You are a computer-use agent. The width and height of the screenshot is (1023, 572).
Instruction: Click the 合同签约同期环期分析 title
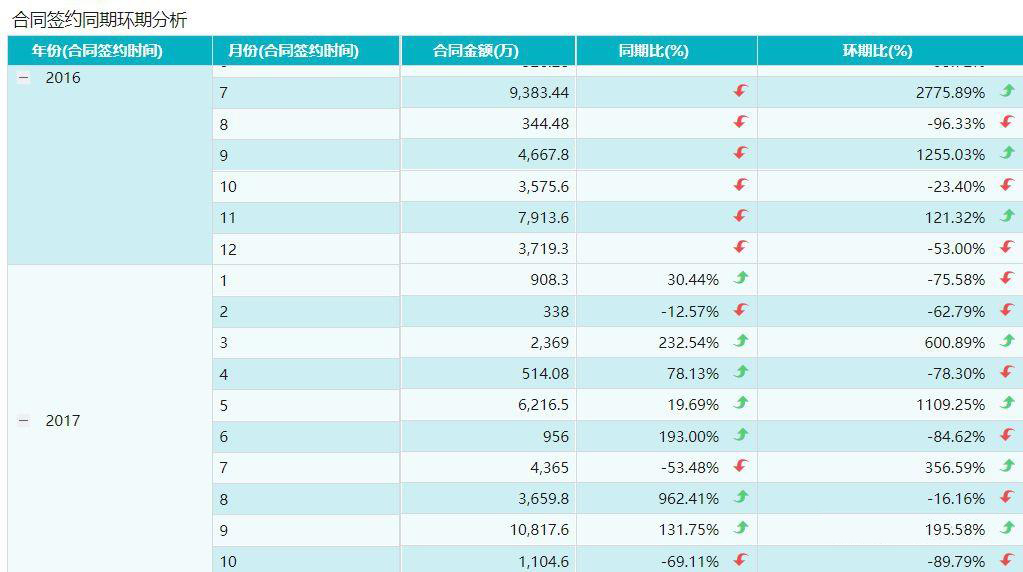click(100, 20)
